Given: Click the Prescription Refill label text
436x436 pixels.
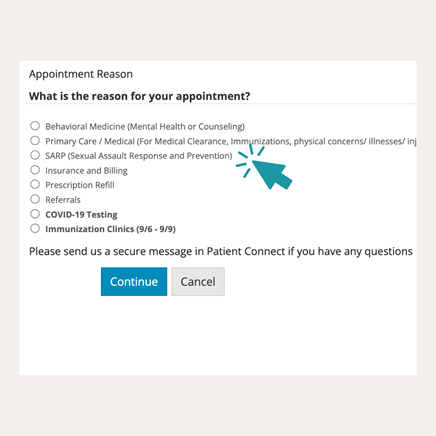Looking at the screenshot, I should 80,185.
